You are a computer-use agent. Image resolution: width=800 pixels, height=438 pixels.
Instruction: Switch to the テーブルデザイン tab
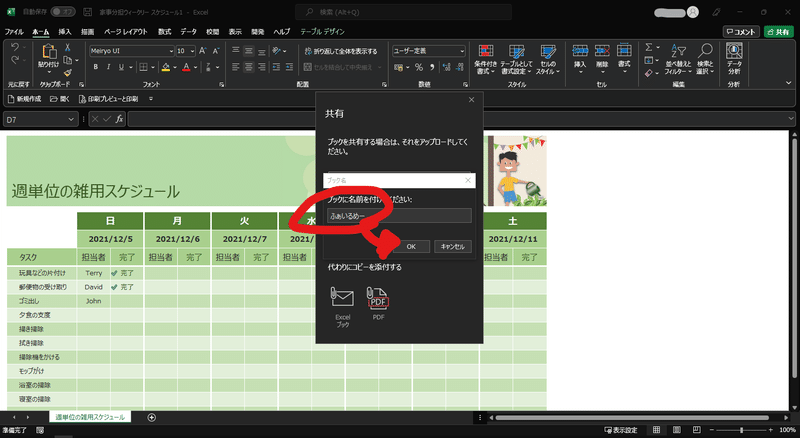point(322,32)
